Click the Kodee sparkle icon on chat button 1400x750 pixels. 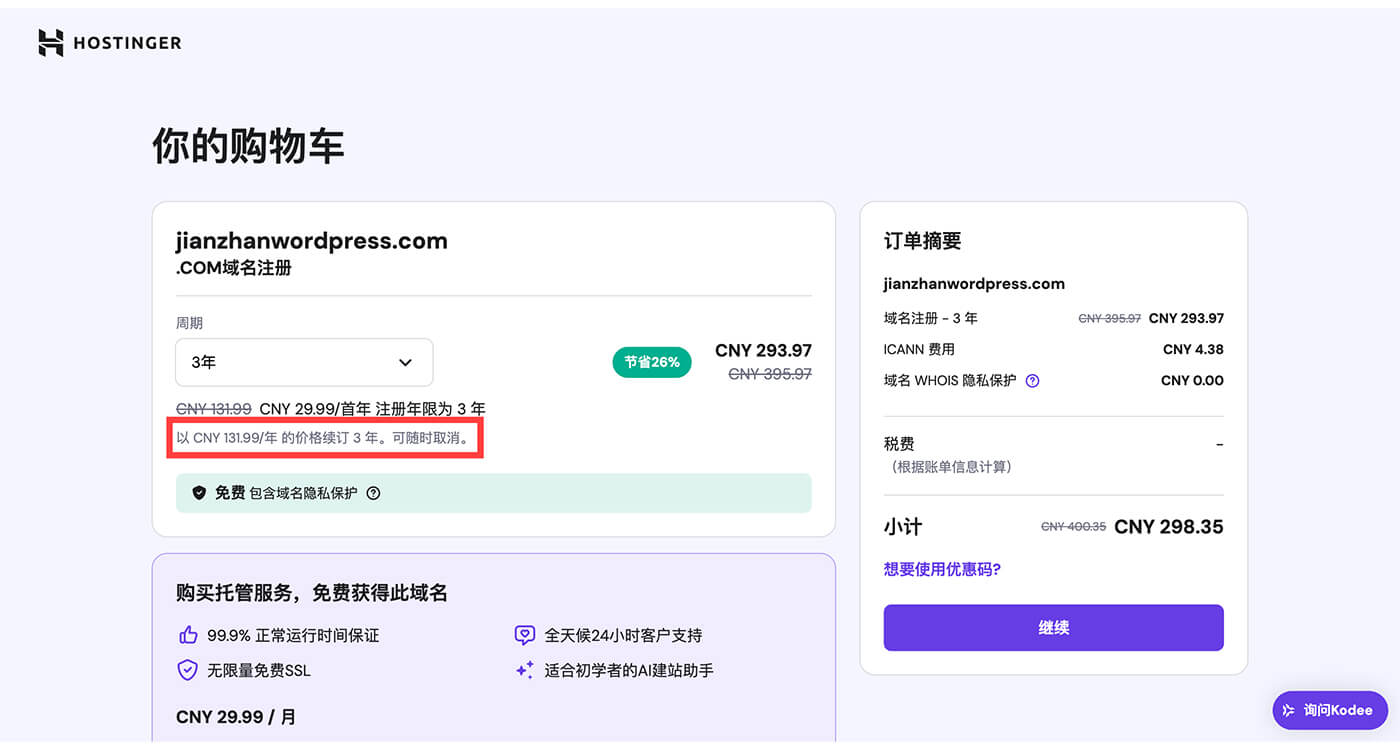coord(1289,710)
